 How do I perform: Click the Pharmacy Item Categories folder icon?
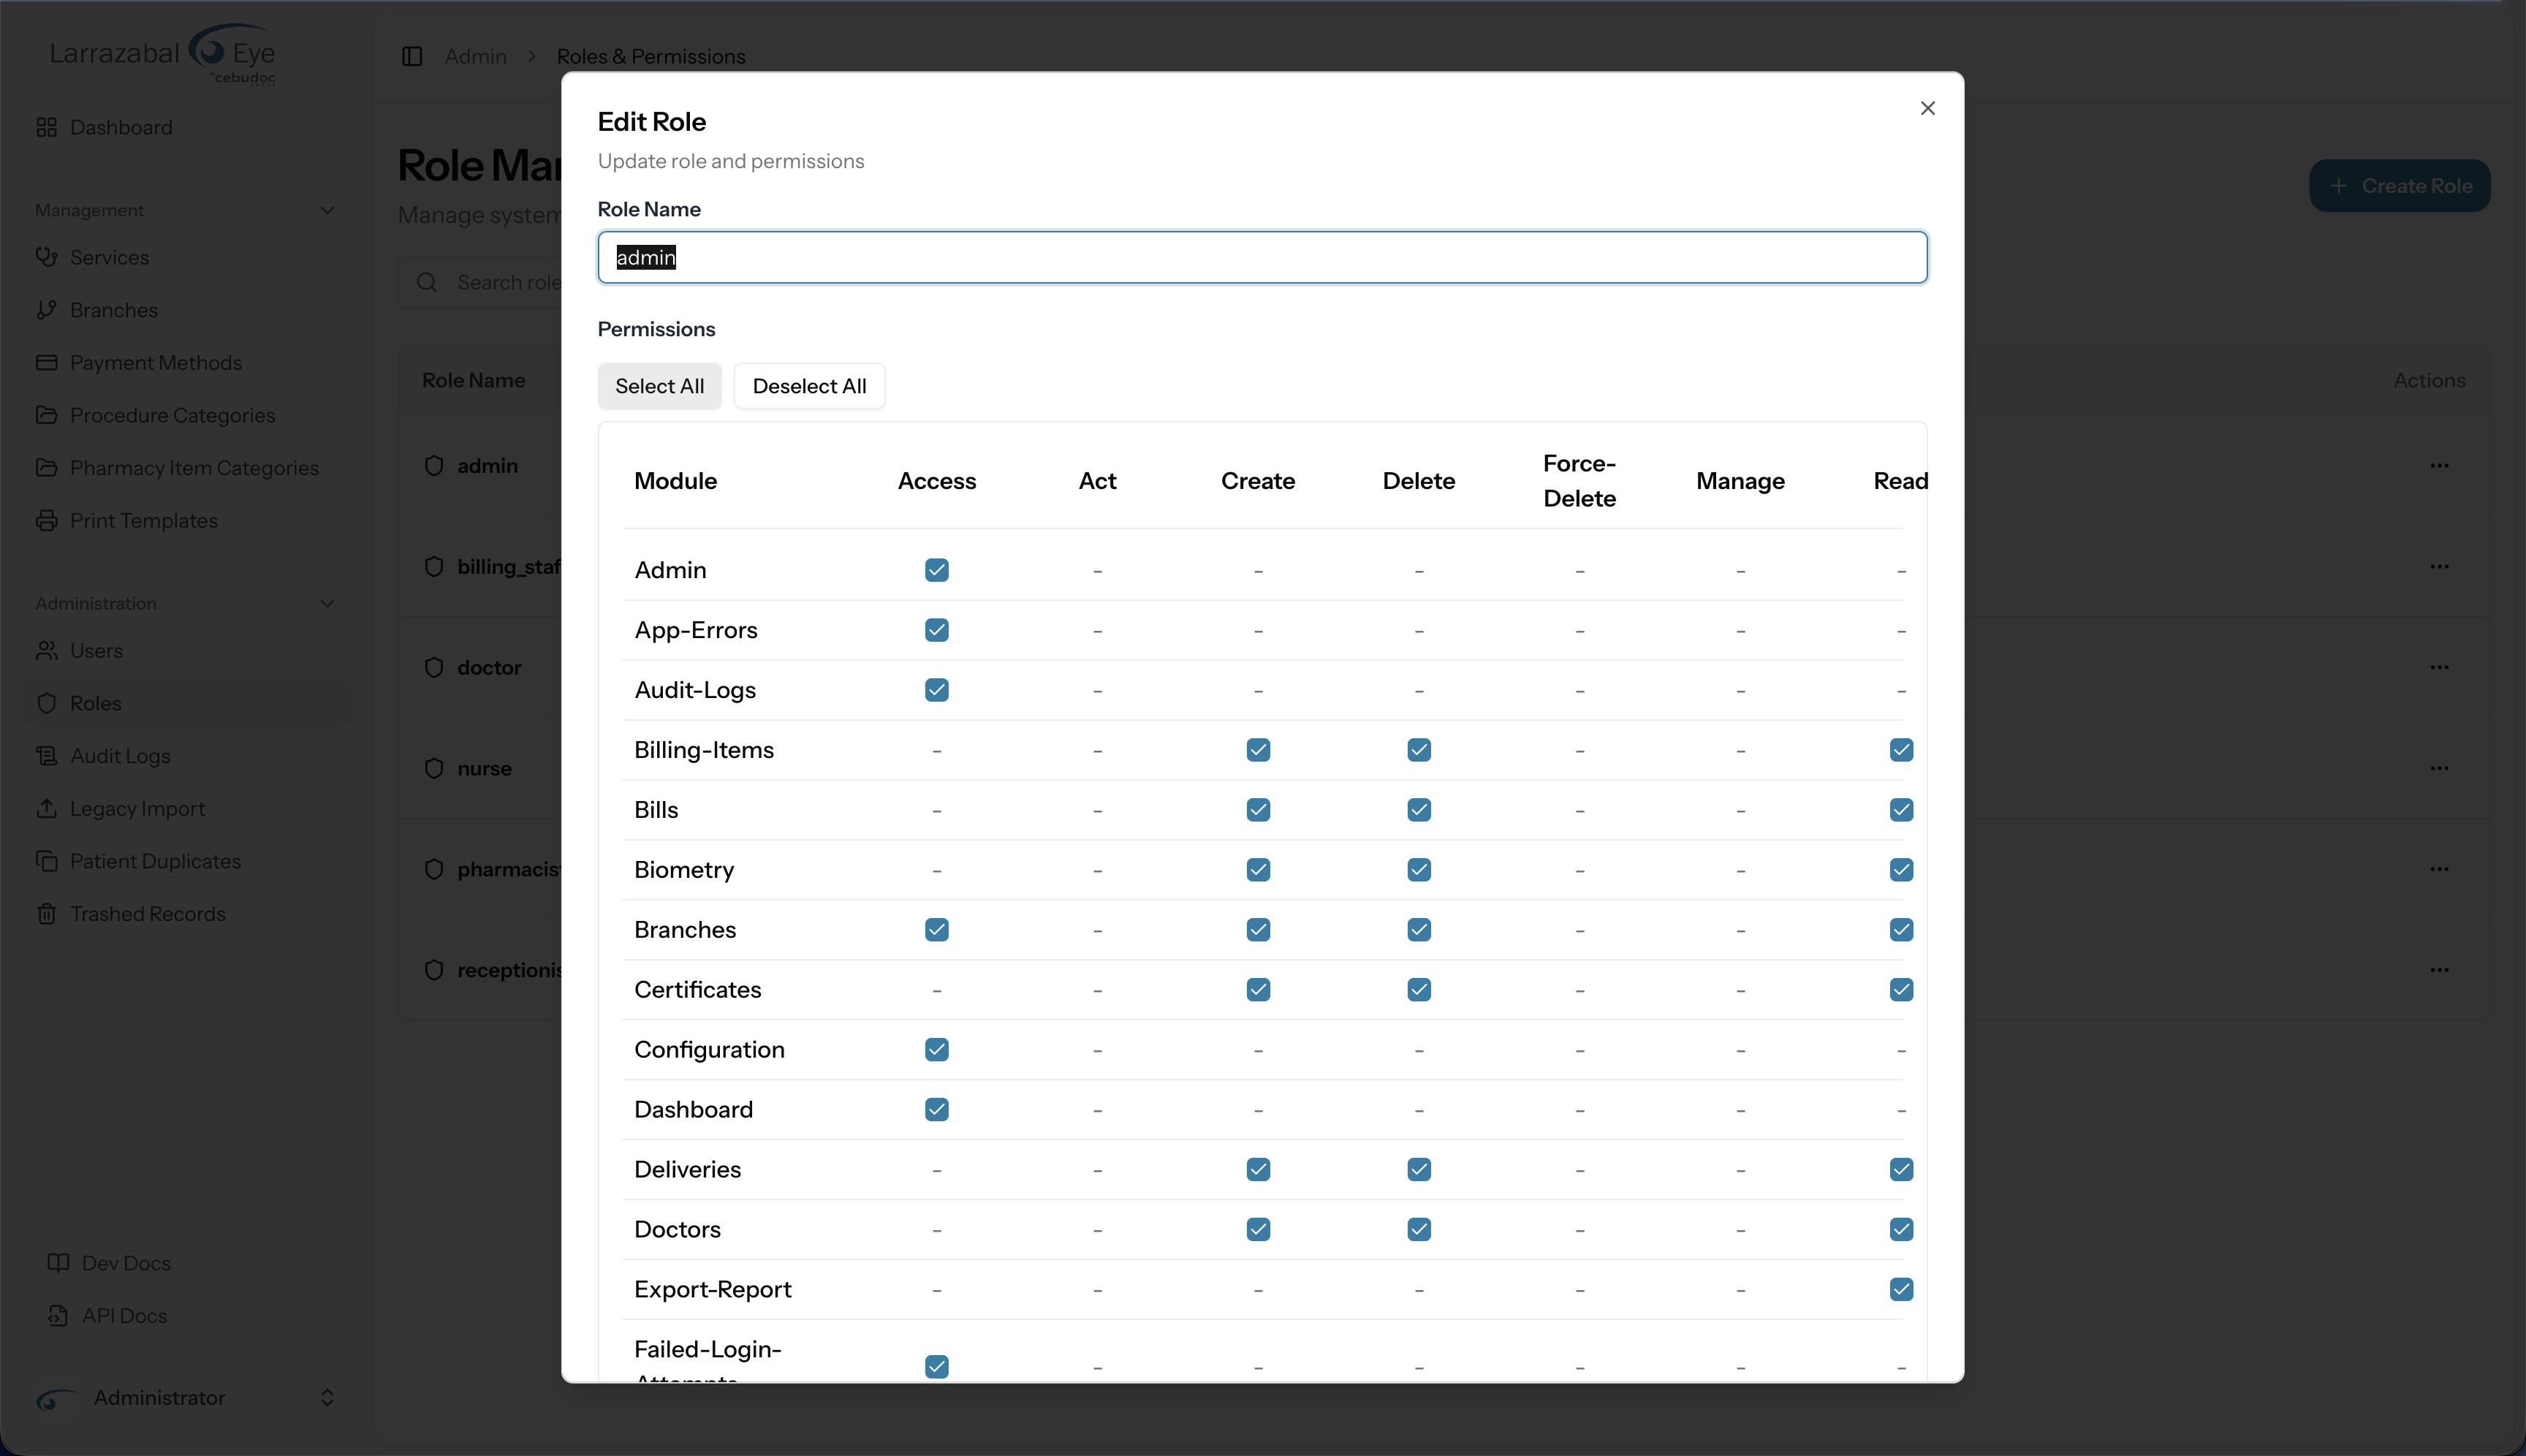(46, 468)
